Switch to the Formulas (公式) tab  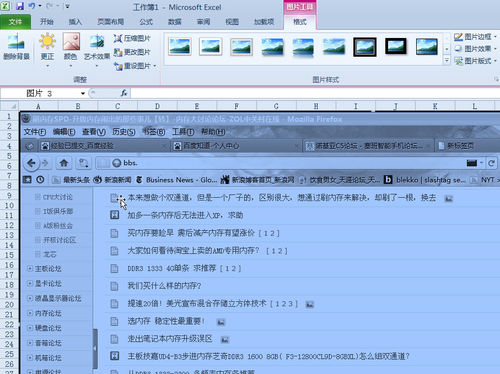coord(146,22)
